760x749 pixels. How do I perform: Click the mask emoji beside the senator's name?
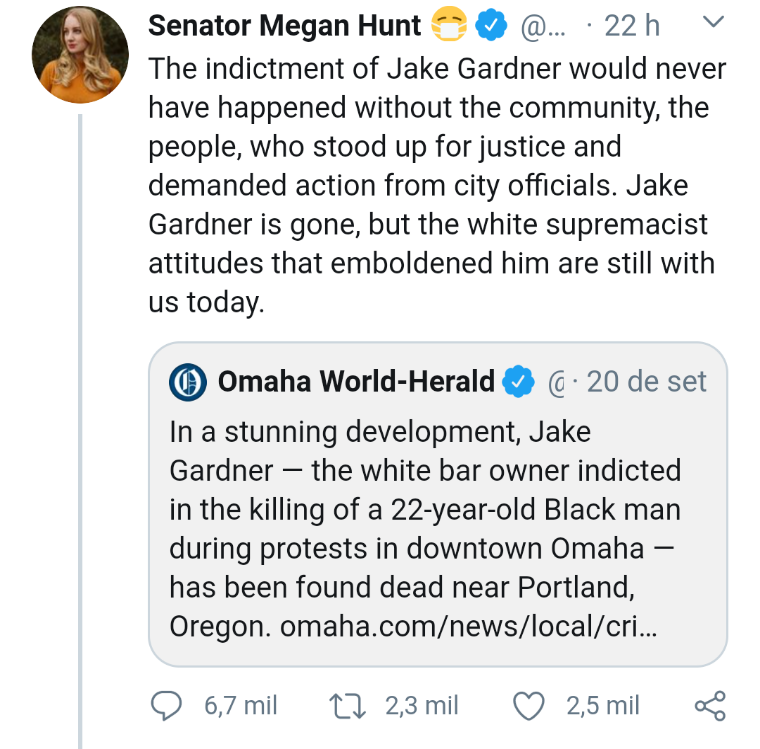coord(450,26)
